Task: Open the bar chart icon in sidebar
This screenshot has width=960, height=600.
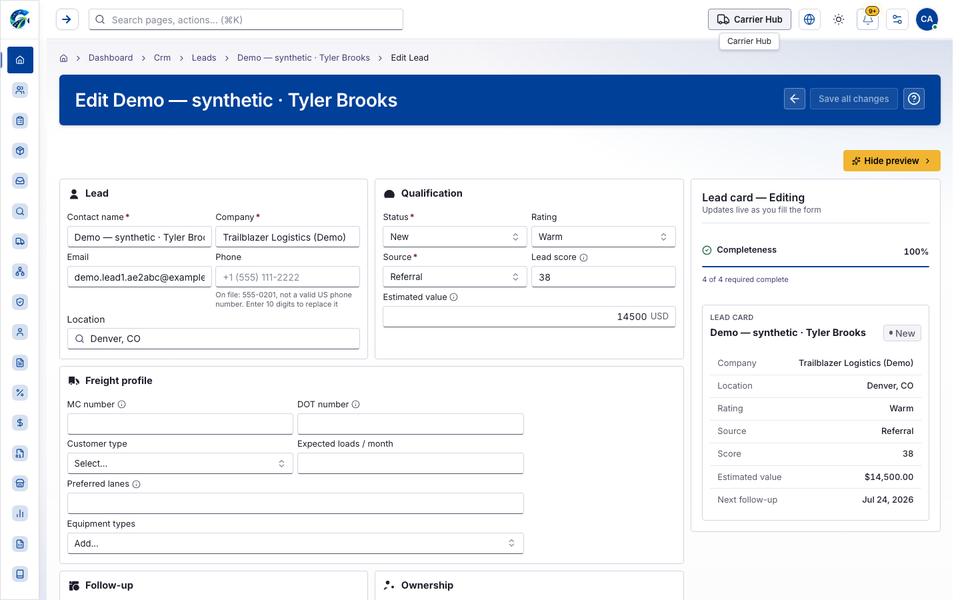Action: [20, 513]
